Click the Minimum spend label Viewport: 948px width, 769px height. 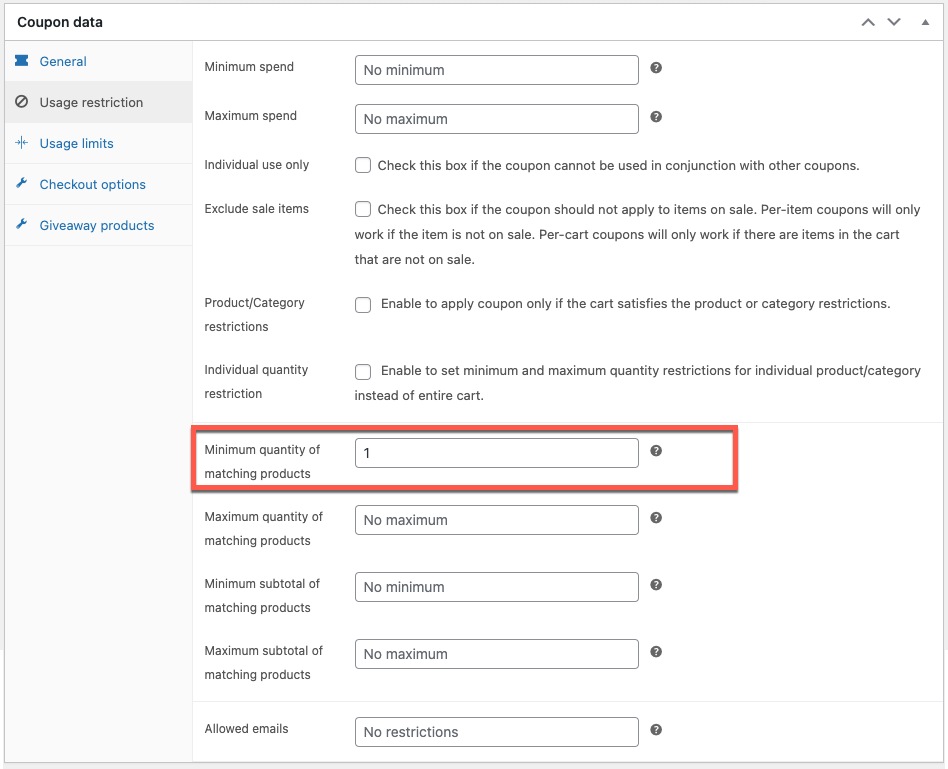(249, 67)
